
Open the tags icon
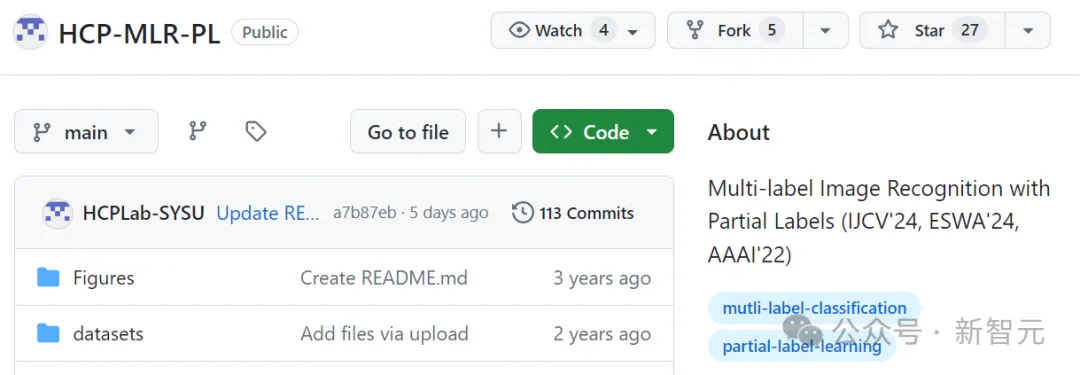pos(256,131)
